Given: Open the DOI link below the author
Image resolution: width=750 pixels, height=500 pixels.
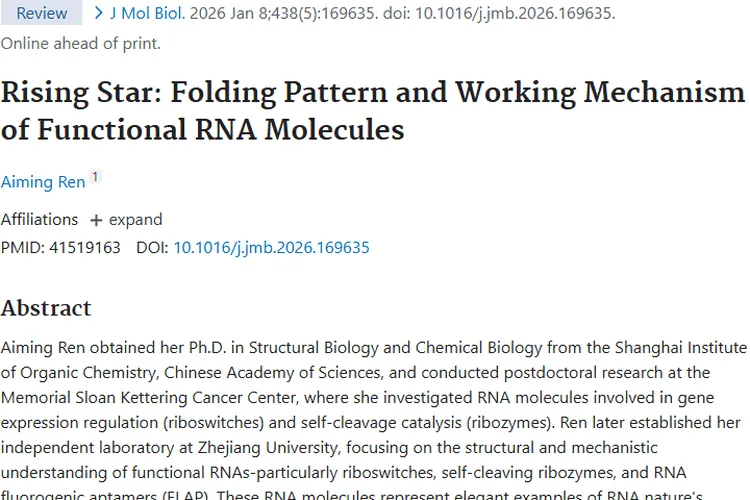Looking at the screenshot, I should pos(271,247).
